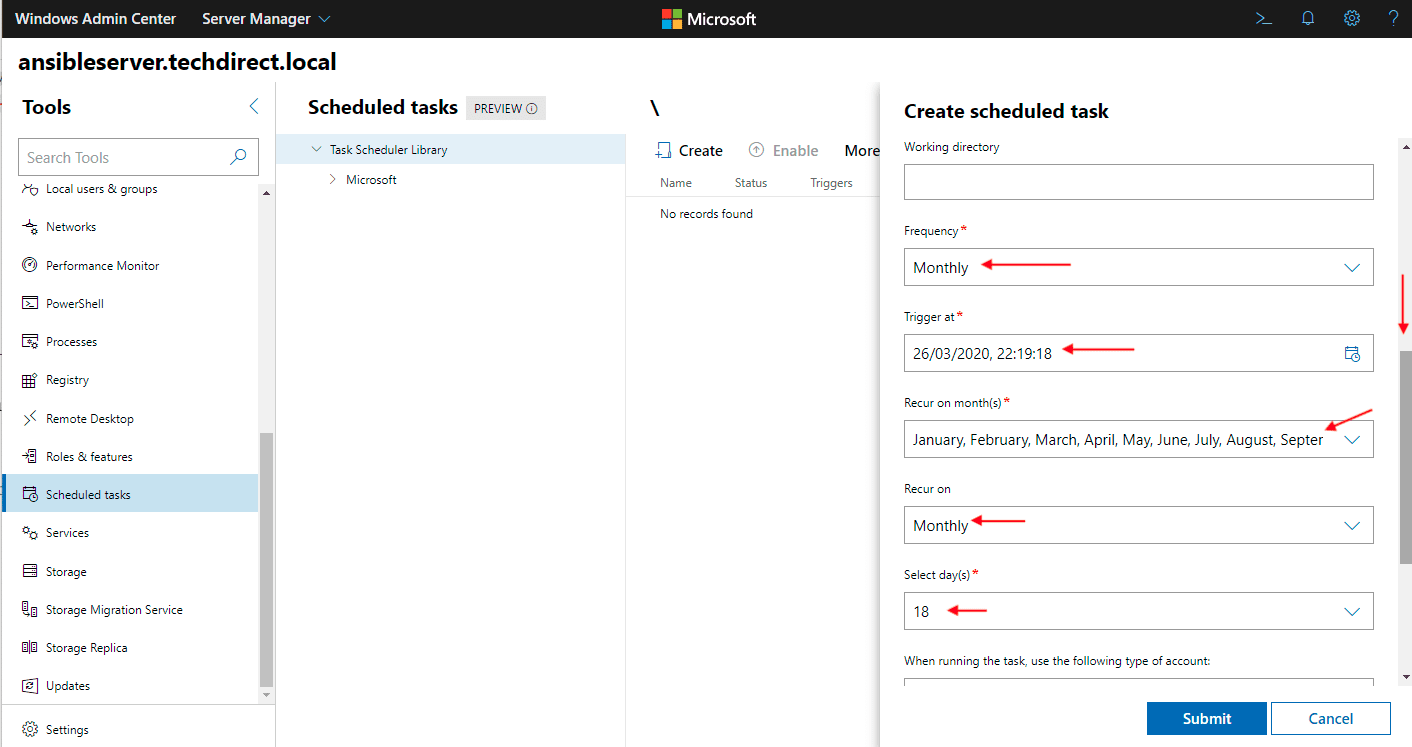Click the Create toolbar button

pyautogui.click(x=689, y=151)
